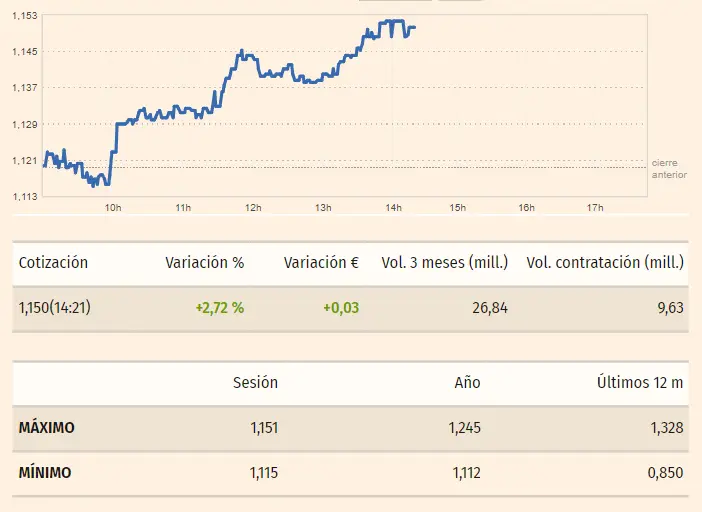Select the MÍNIMO row label
Screen dimensions: 702x512
click(45, 472)
